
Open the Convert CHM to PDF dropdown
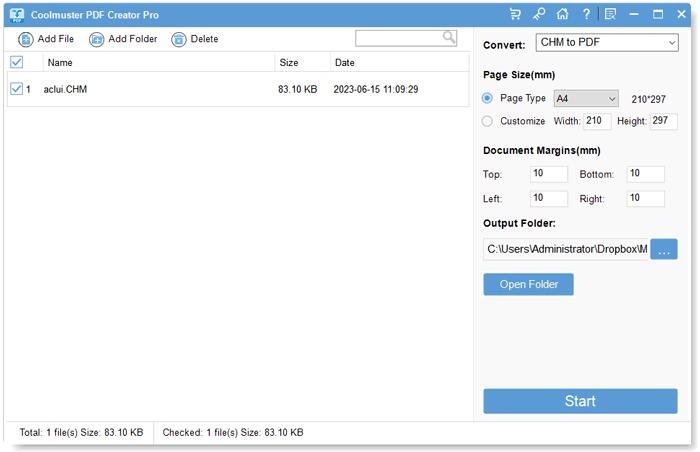click(x=607, y=43)
